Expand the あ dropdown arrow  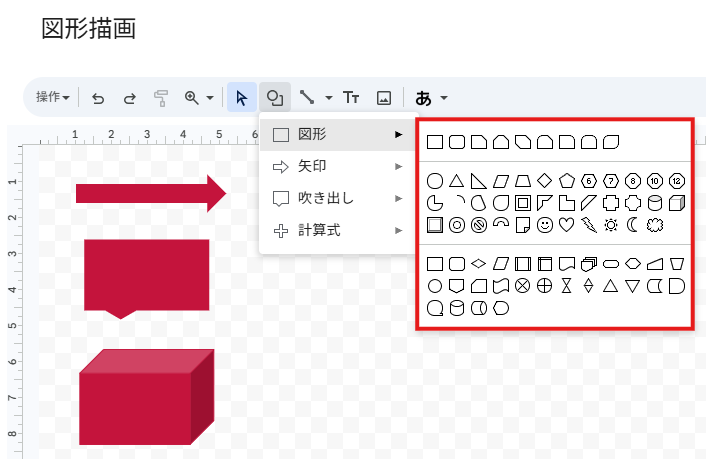(x=444, y=98)
